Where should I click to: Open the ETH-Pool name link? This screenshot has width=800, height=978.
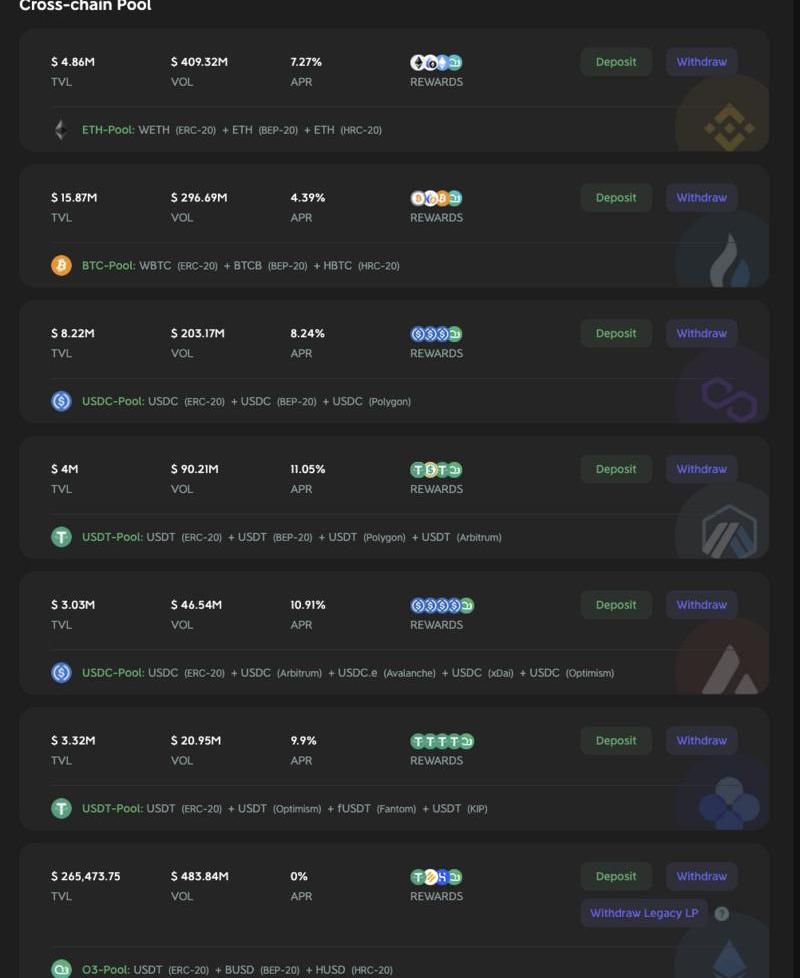108,130
